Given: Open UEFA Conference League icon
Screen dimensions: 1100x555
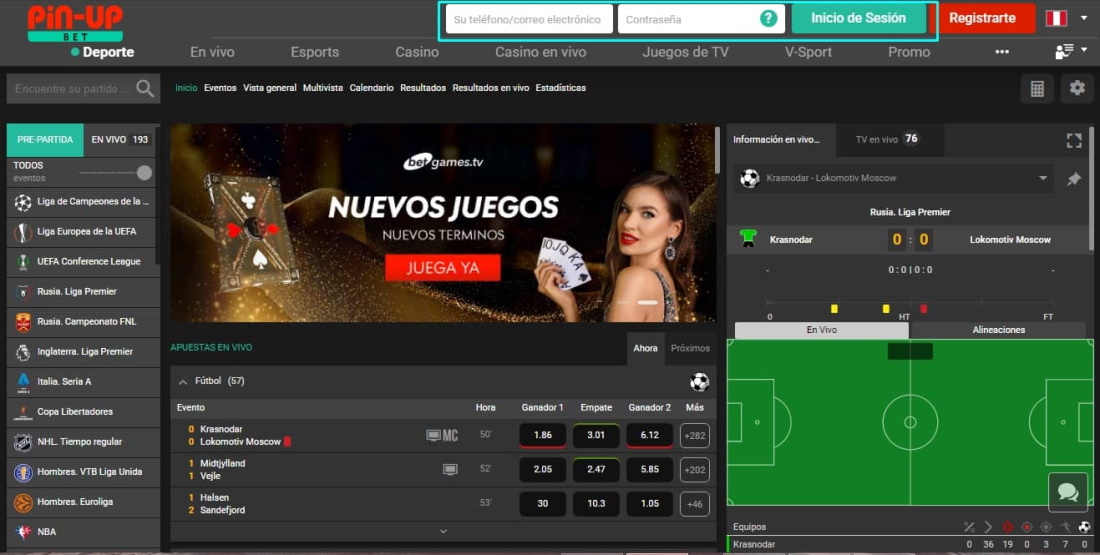Looking at the screenshot, I should (x=23, y=262).
